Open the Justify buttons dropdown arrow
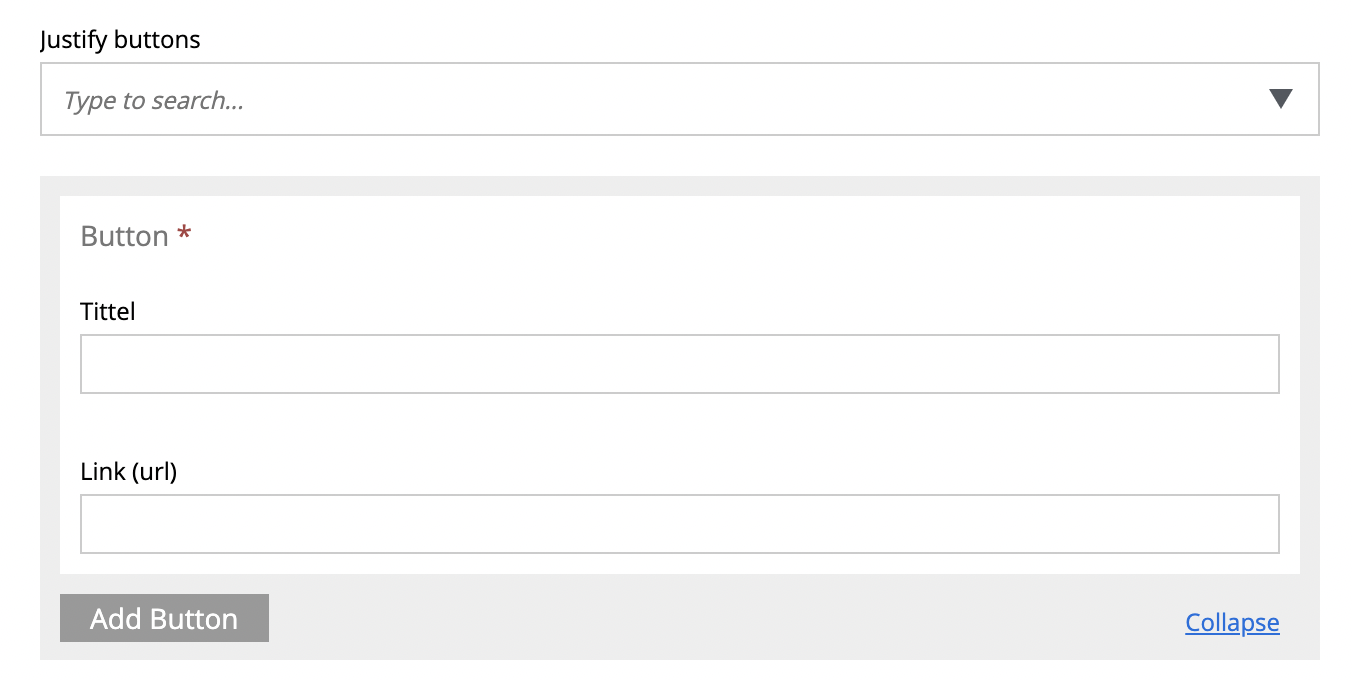The image size is (1352, 680). click(1280, 99)
